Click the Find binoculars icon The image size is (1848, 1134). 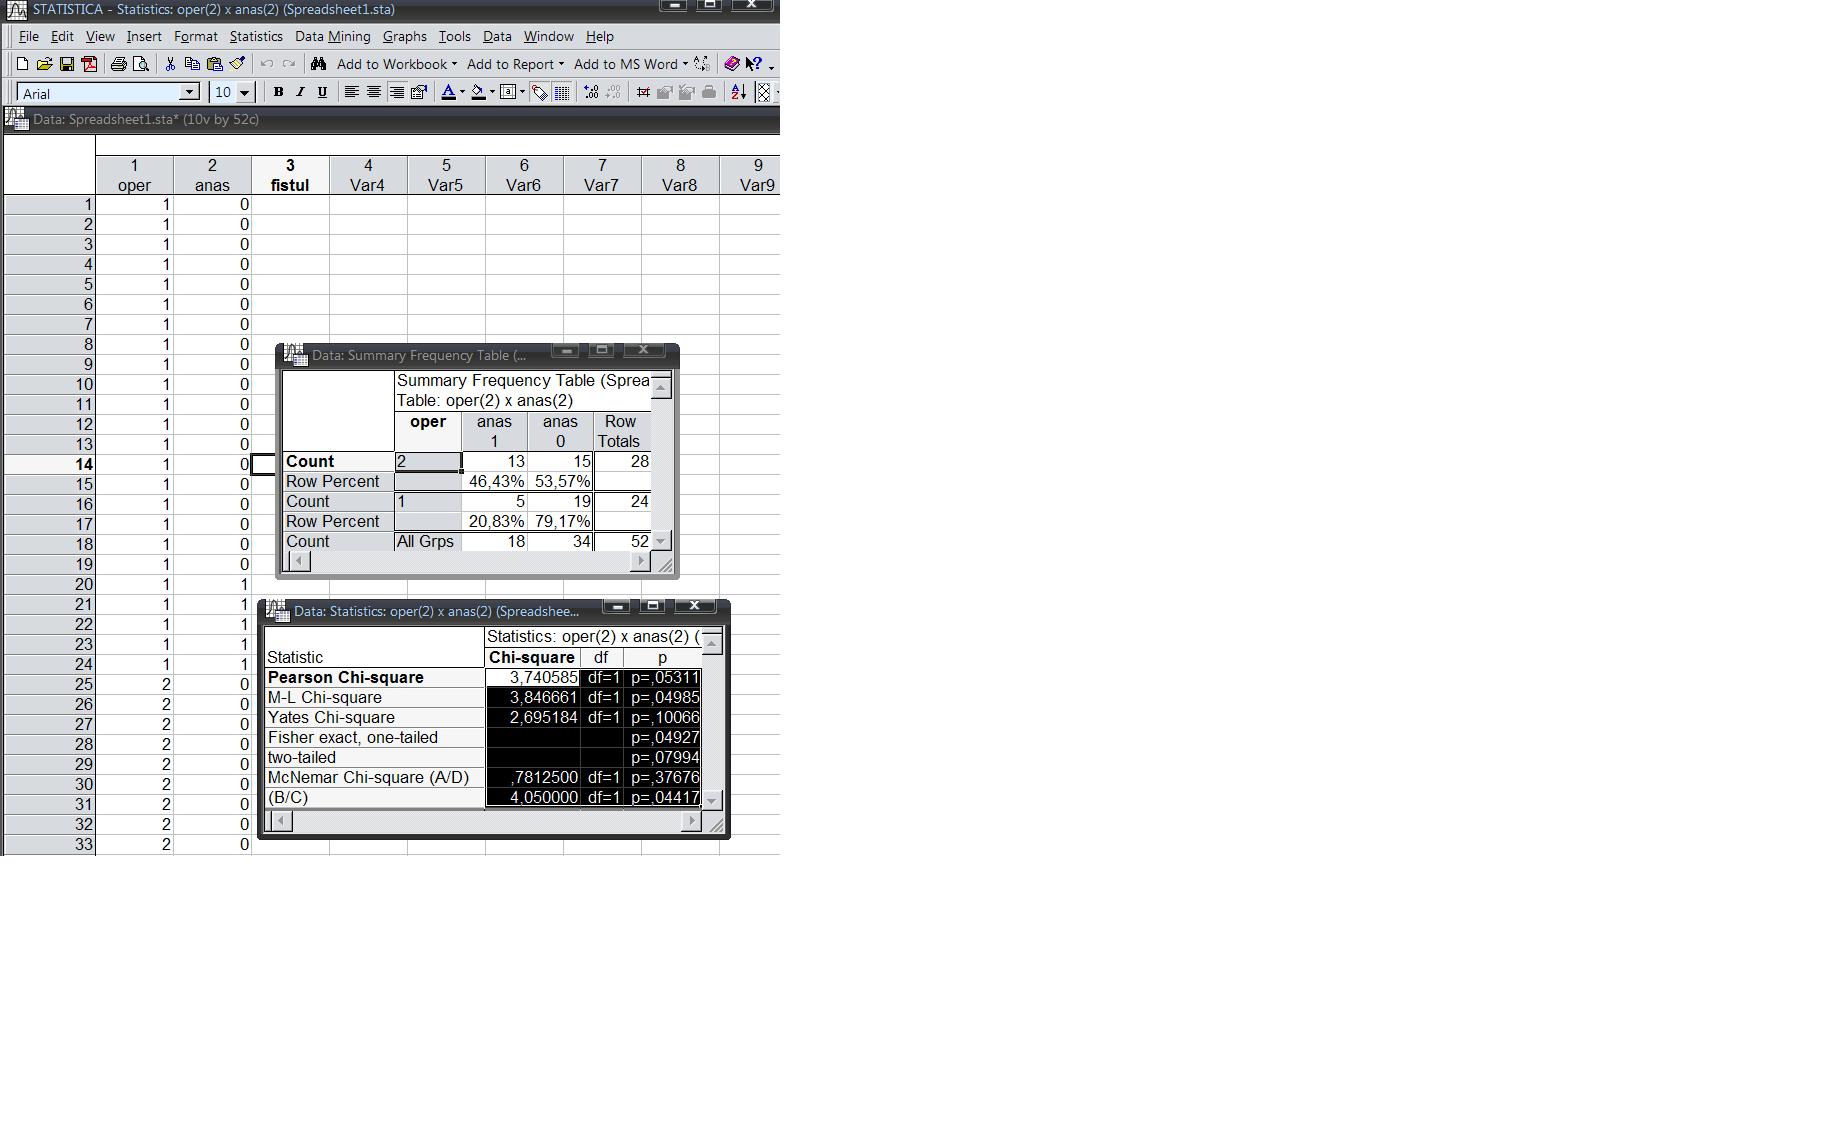(318, 64)
